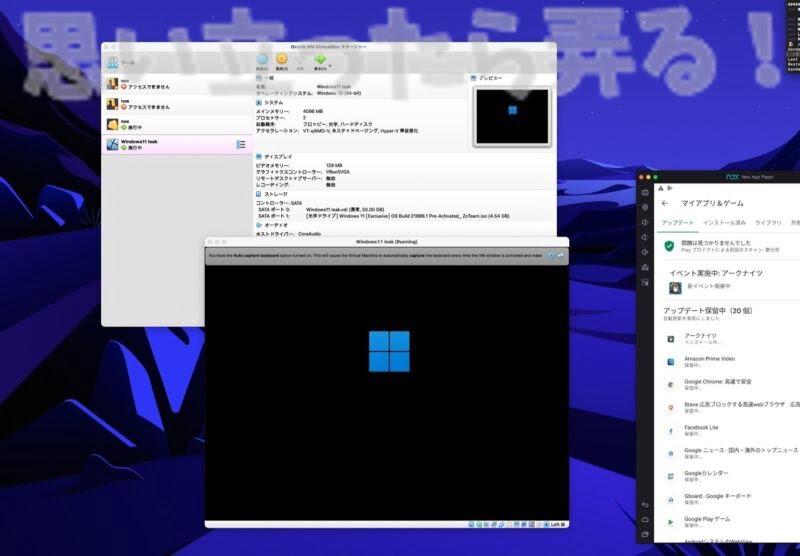Open the Googleカレンダー app entry

tap(727, 476)
